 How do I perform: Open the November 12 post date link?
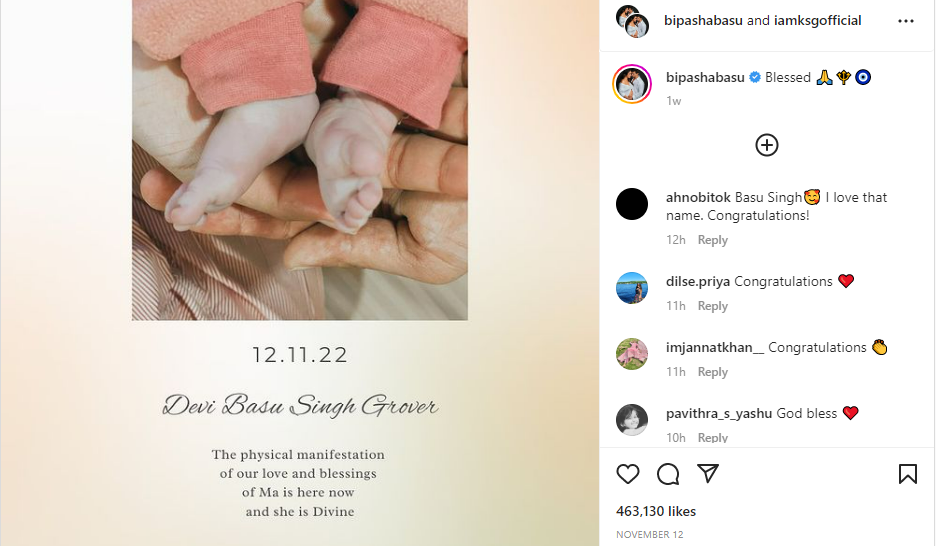(649, 535)
